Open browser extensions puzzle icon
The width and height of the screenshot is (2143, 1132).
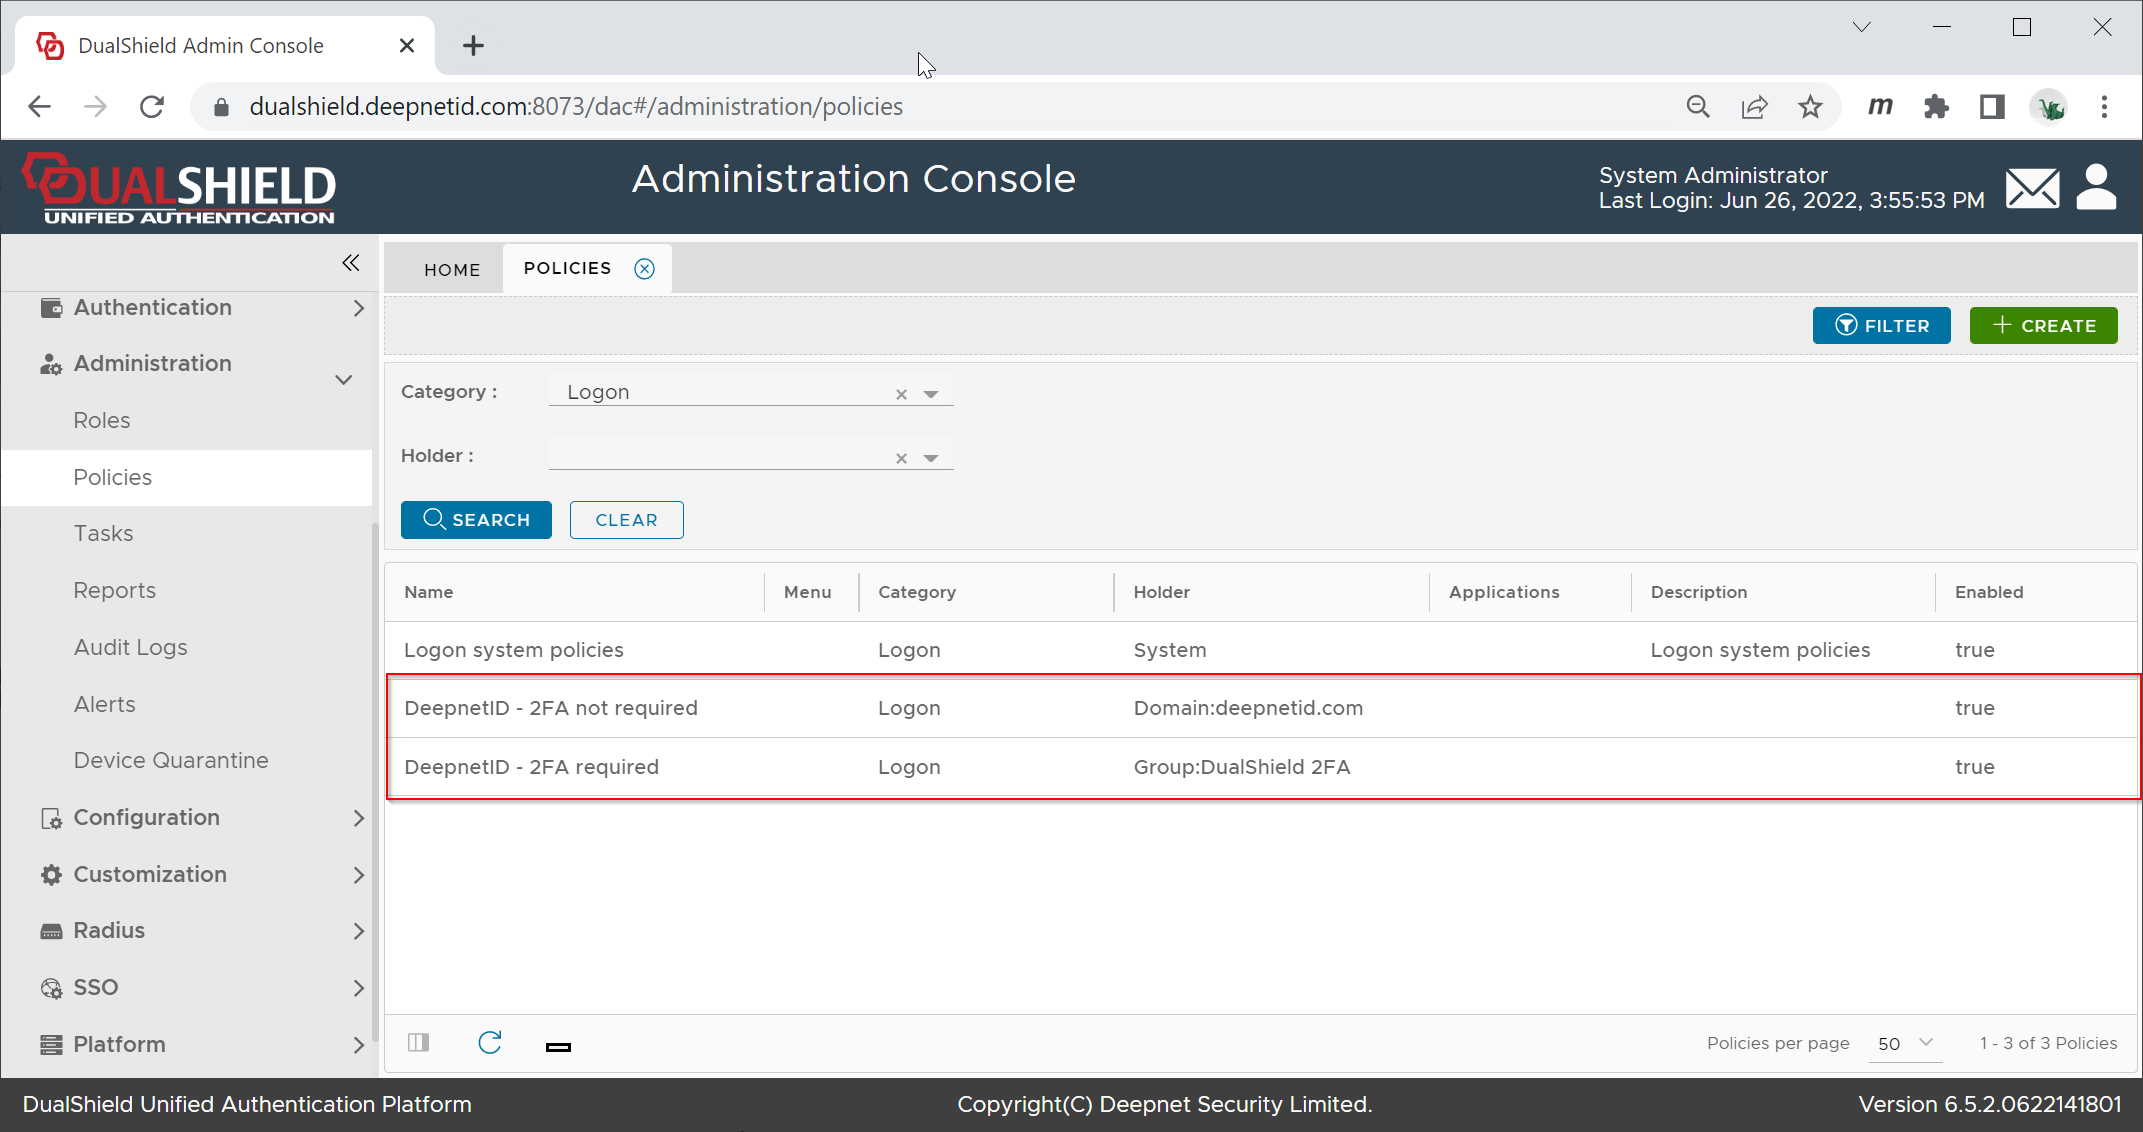1936,107
